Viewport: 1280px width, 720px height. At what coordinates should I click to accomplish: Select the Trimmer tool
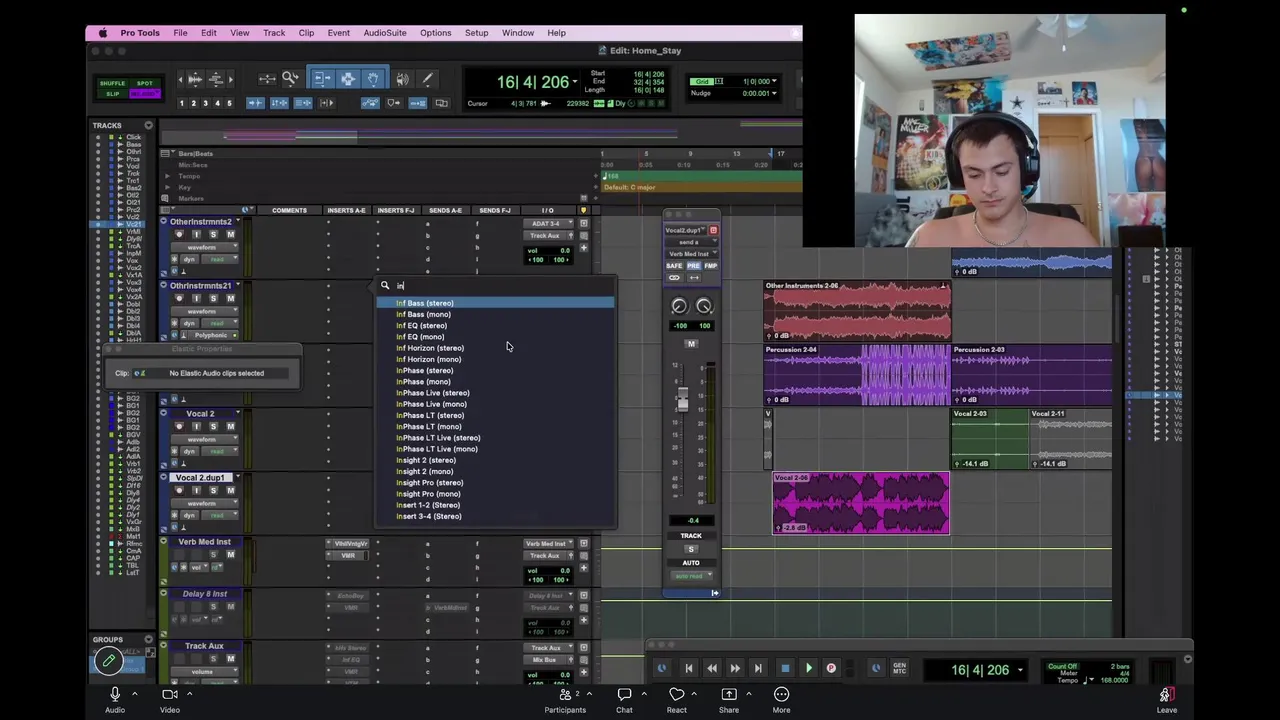[x=322, y=79]
